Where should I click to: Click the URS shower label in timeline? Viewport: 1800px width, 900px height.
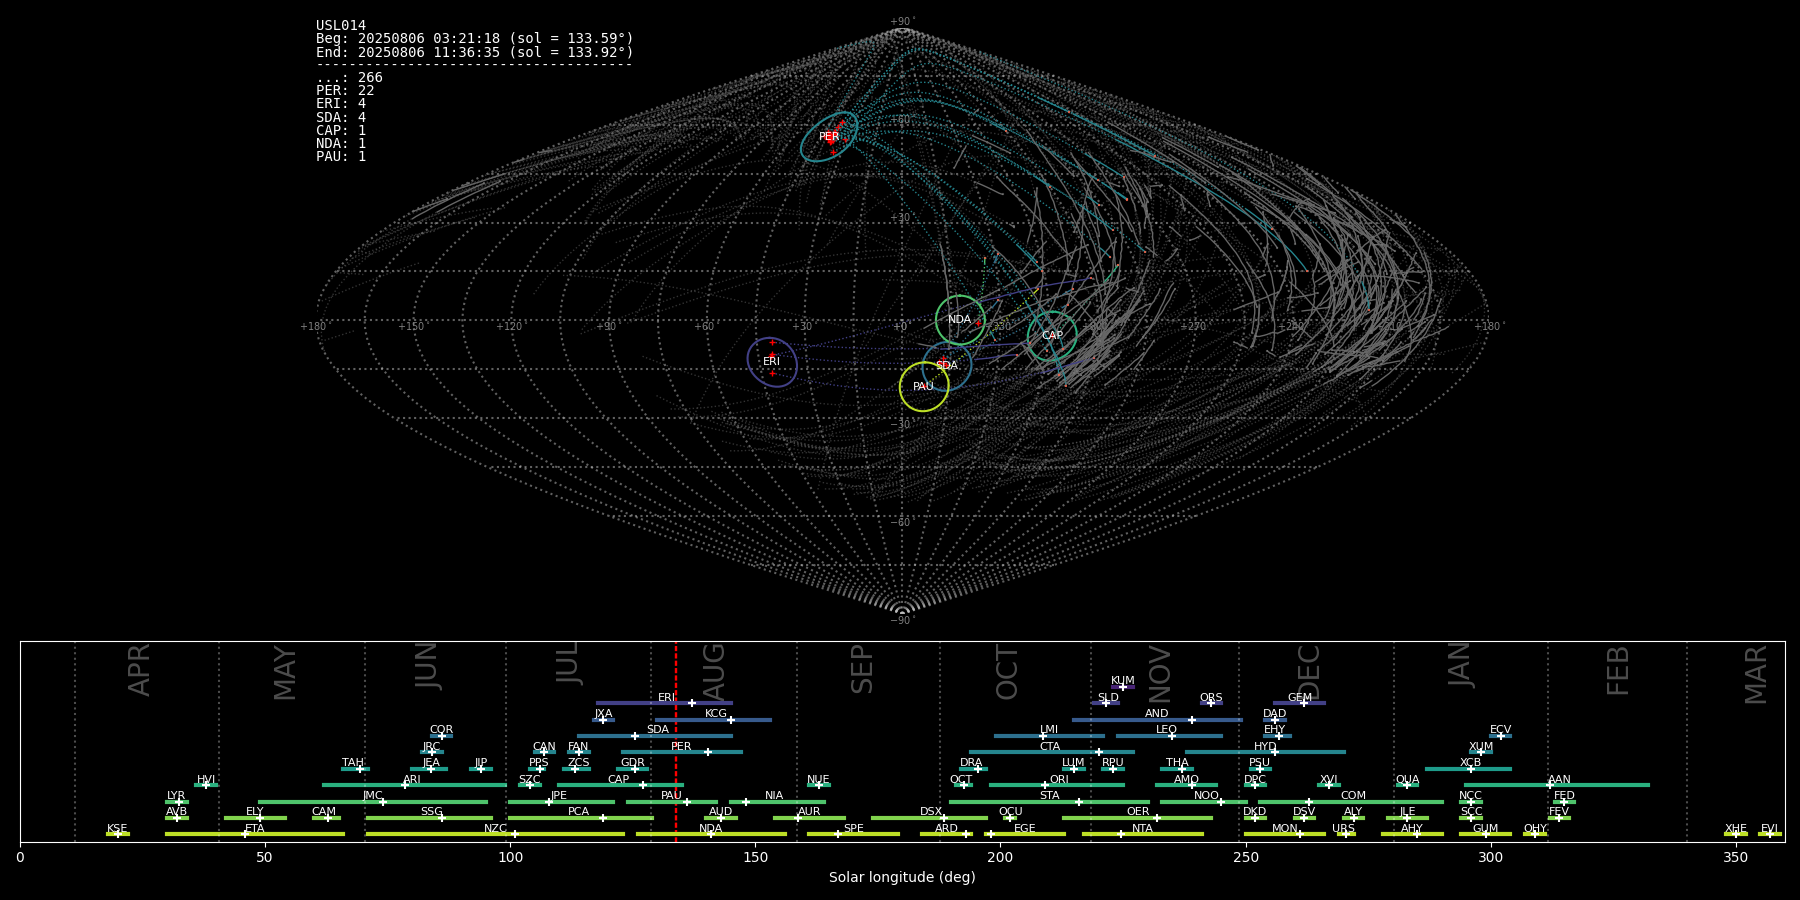pos(1343,829)
